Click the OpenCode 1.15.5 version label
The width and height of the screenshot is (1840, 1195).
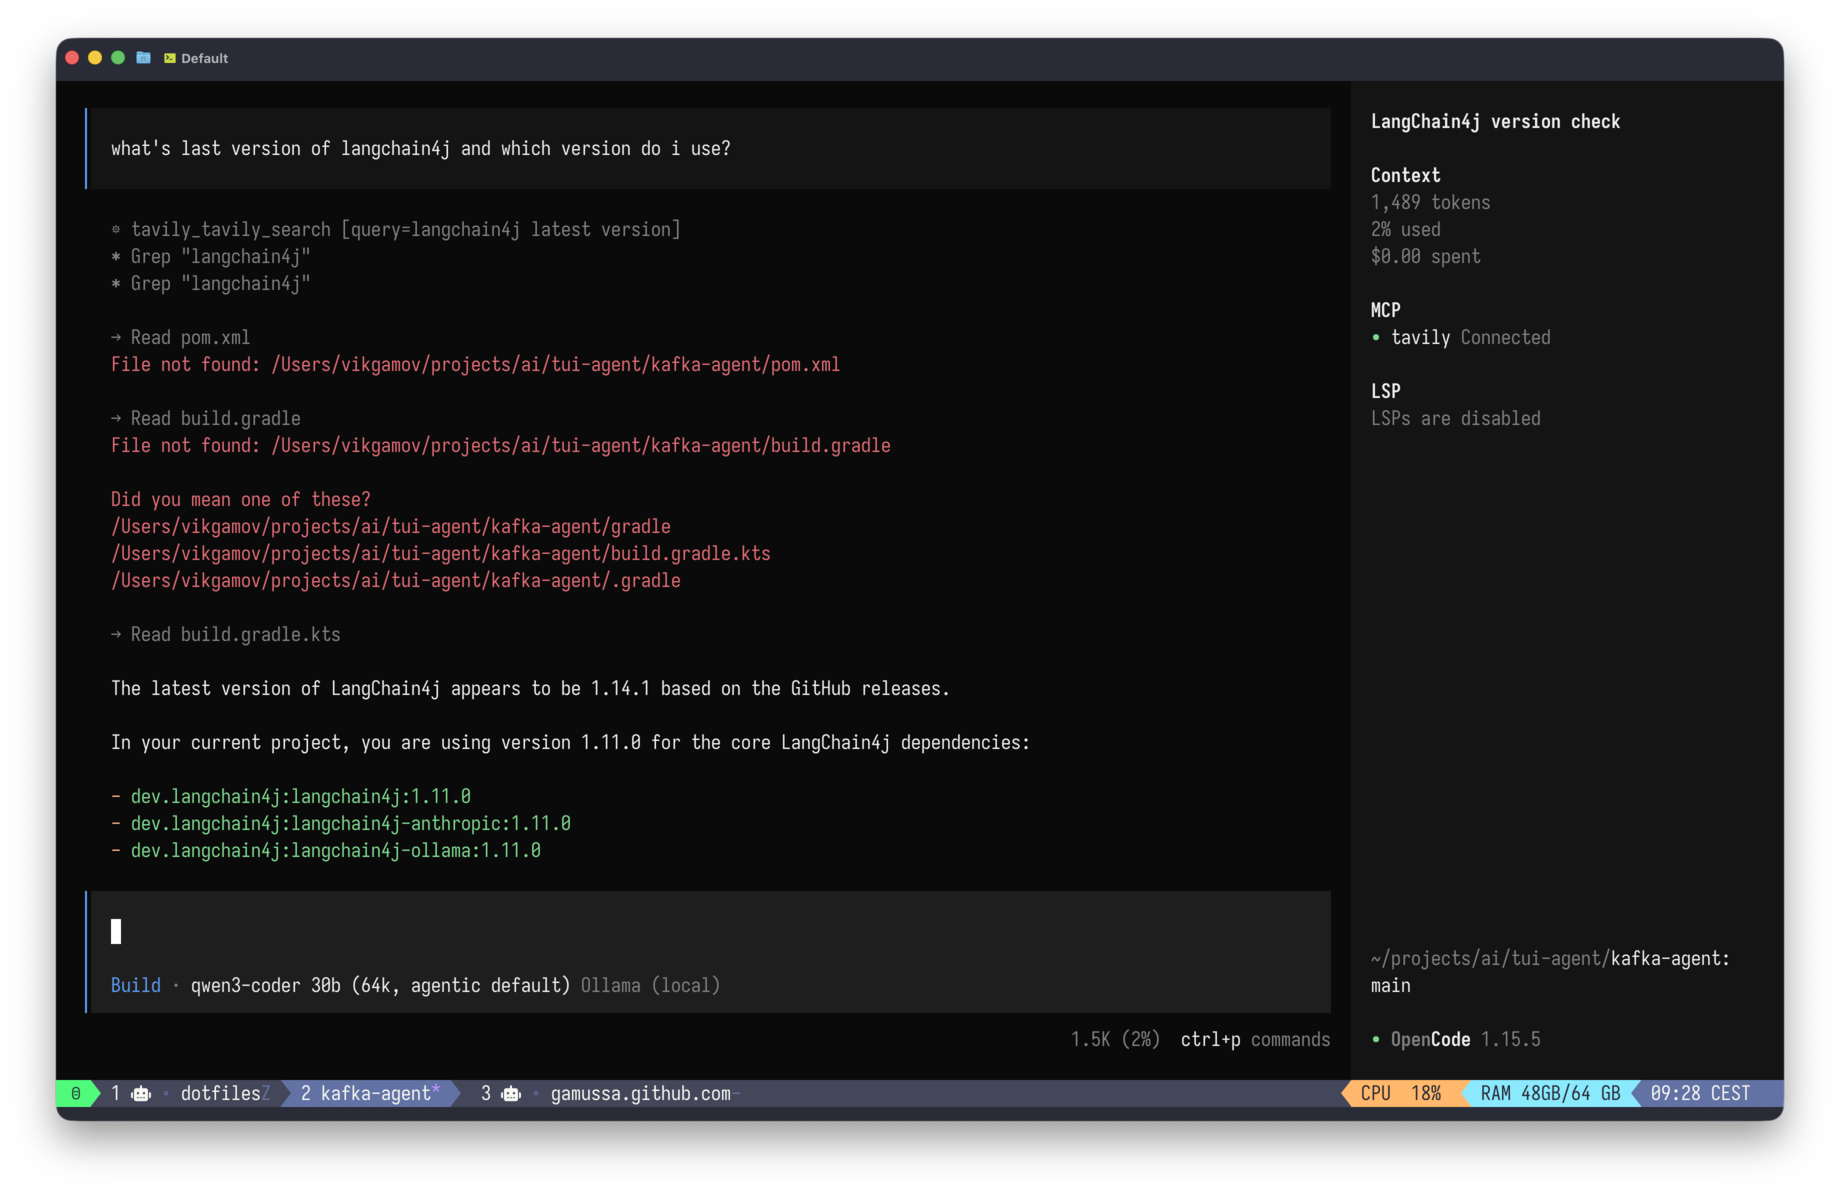click(x=1465, y=1039)
